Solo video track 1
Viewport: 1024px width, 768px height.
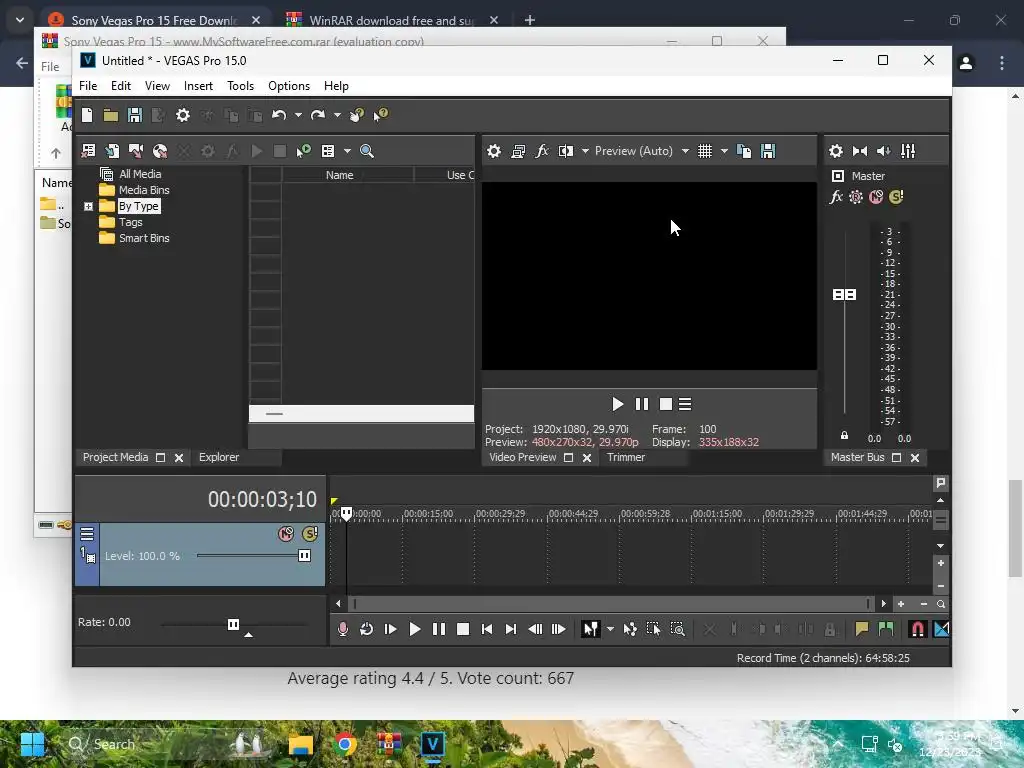(x=310, y=534)
